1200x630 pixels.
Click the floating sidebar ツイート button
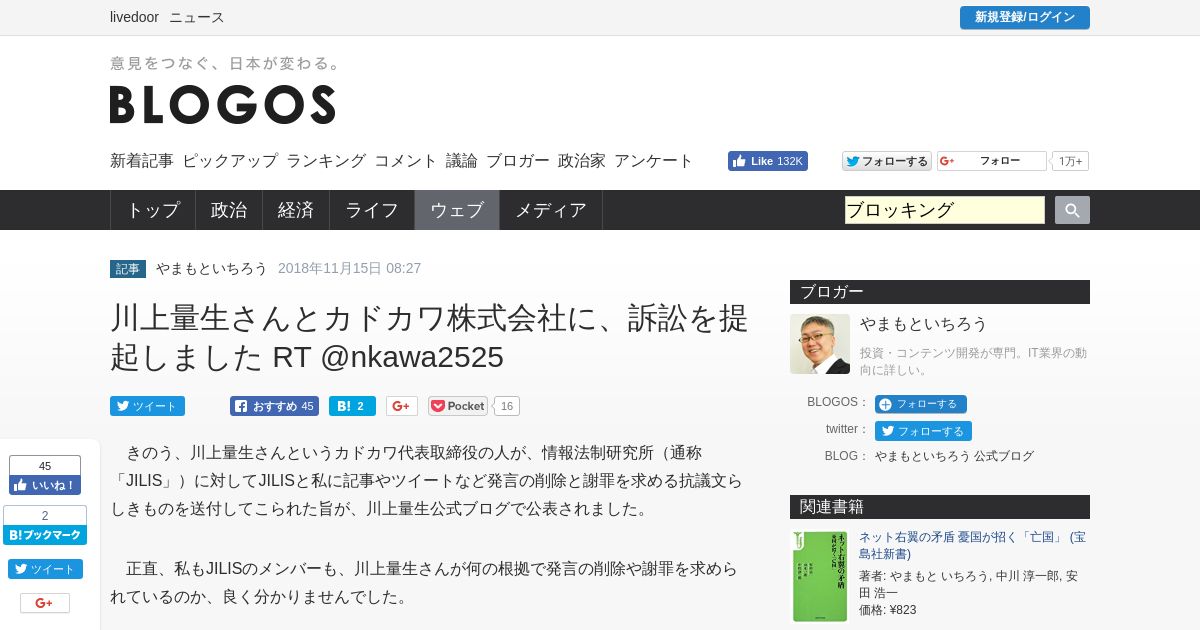(x=45, y=569)
